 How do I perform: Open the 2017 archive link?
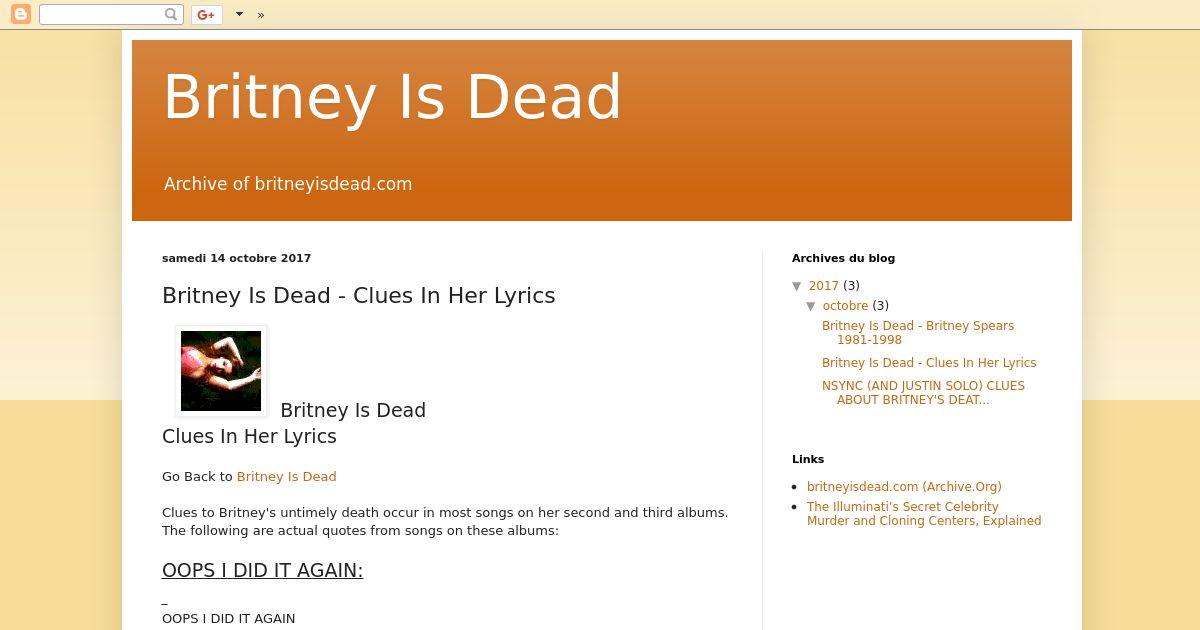click(x=824, y=286)
